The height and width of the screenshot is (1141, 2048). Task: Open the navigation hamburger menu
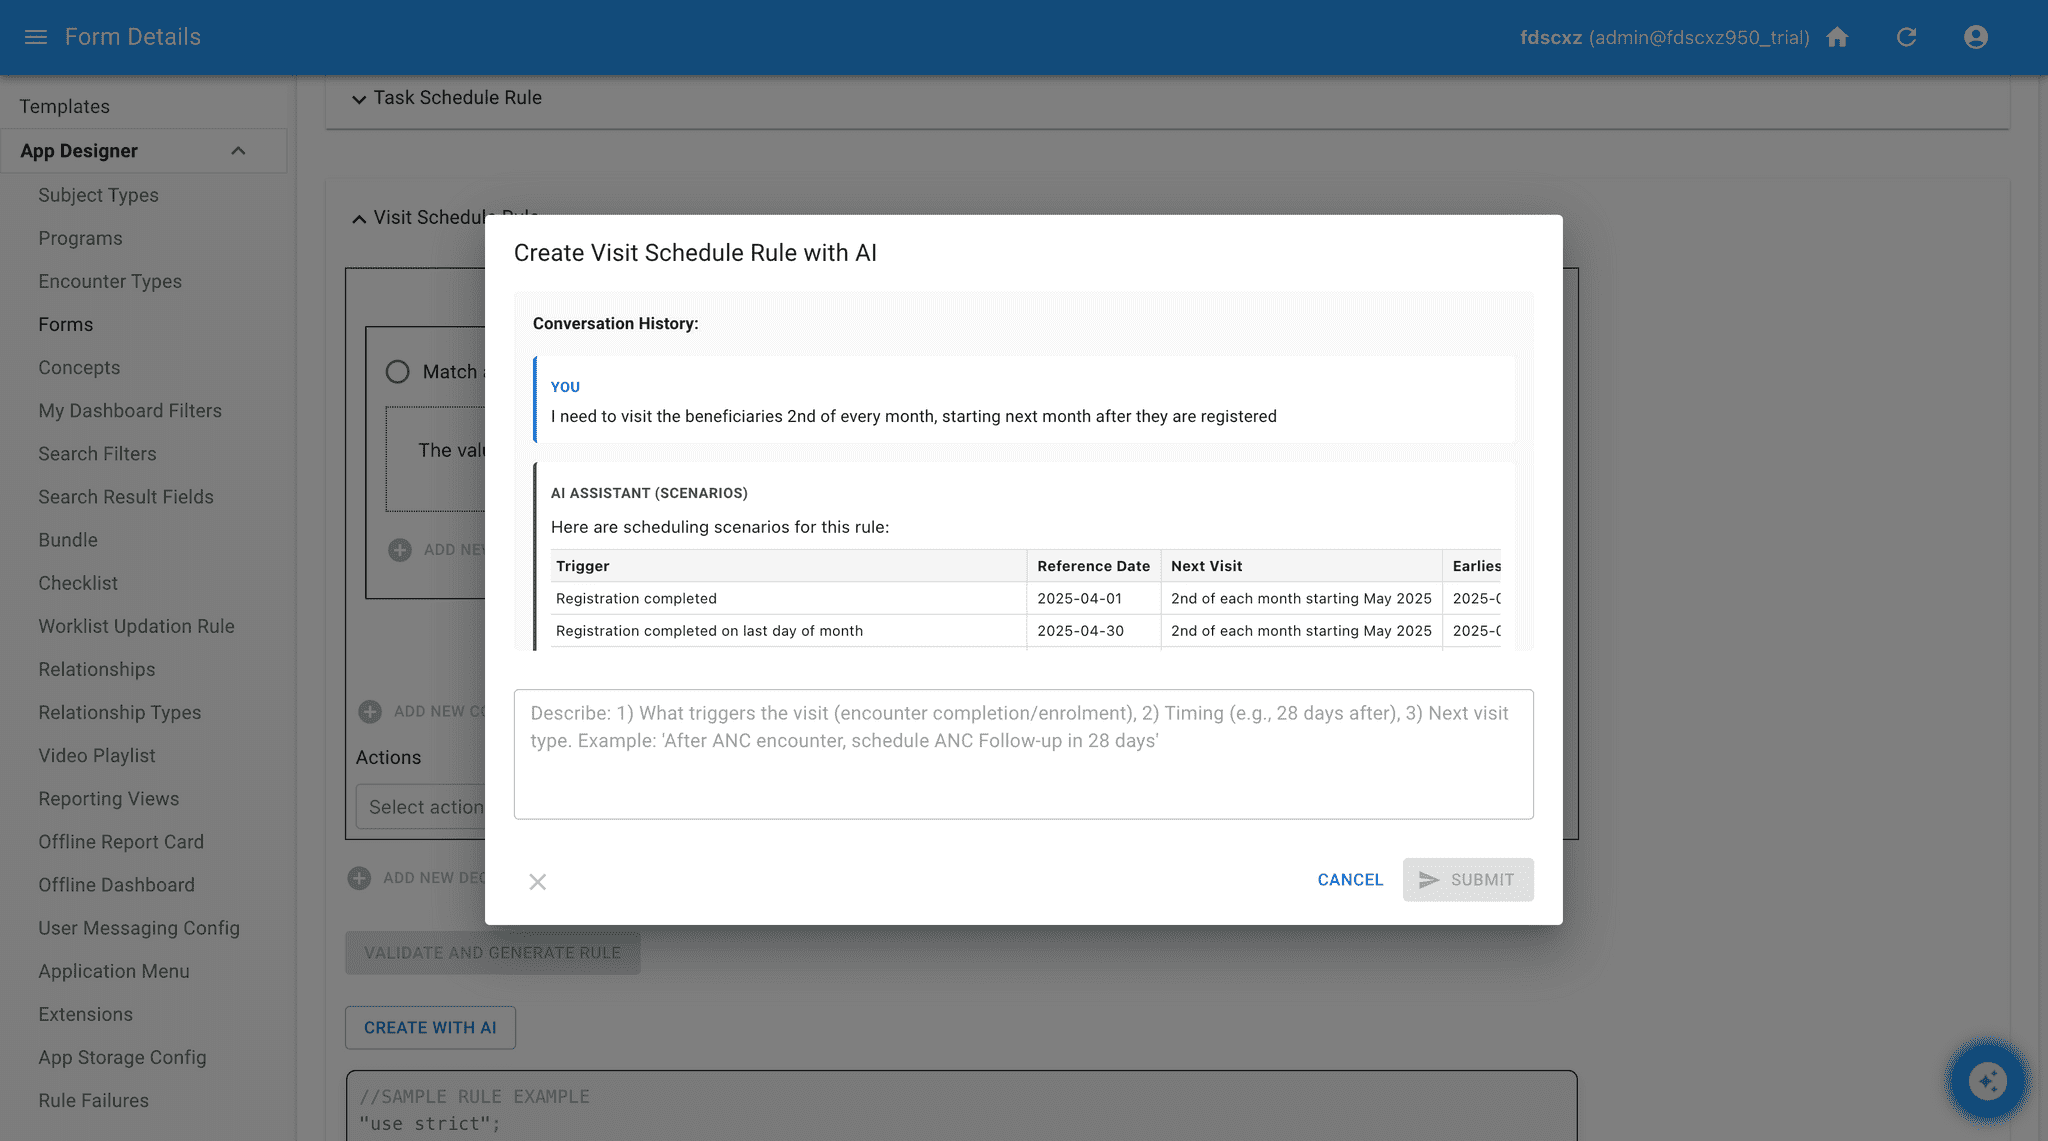point(35,37)
